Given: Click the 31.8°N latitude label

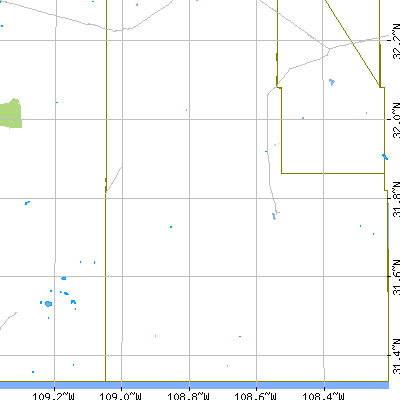Looking at the screenshot, I should click(396, 199).
